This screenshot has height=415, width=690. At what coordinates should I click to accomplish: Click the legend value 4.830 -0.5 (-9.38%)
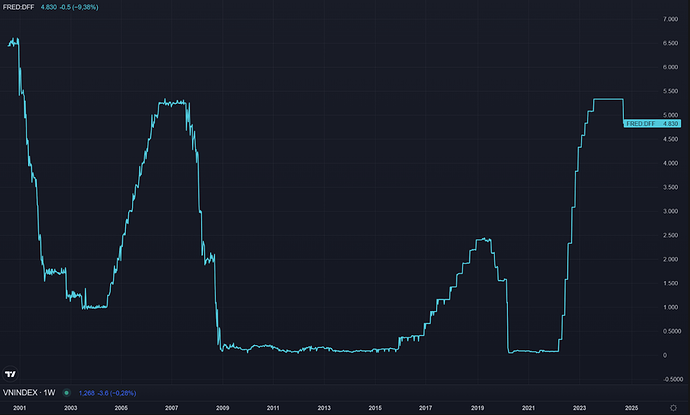coord(70,7)
